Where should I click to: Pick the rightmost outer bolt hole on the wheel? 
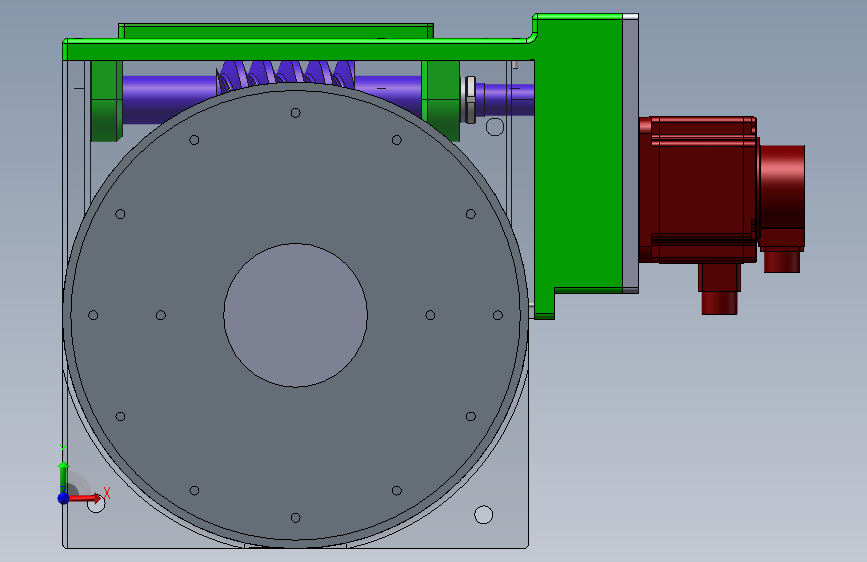498,315
